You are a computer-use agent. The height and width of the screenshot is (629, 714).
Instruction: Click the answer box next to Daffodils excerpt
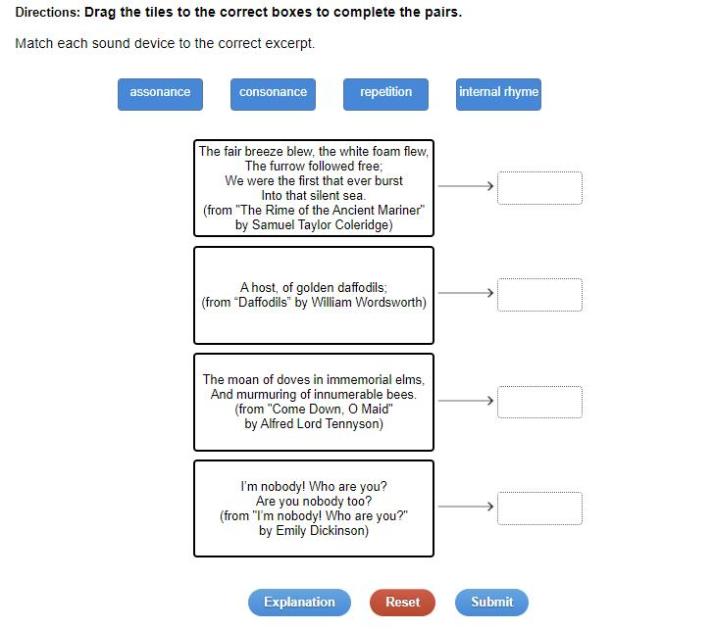pos(540,294)
